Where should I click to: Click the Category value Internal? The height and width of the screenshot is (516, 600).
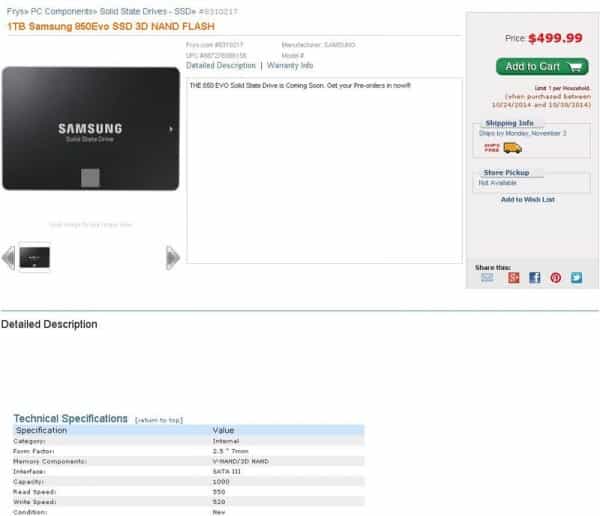226,441
